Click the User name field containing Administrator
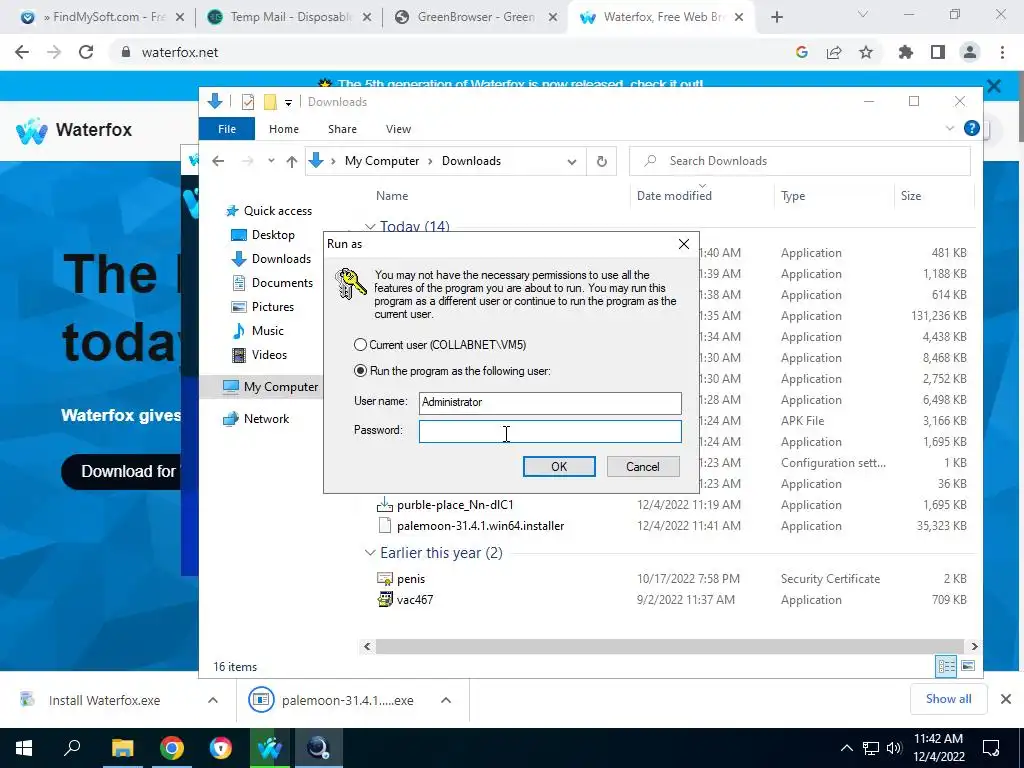The image size is (1024, 768). [x=550, y=402]
